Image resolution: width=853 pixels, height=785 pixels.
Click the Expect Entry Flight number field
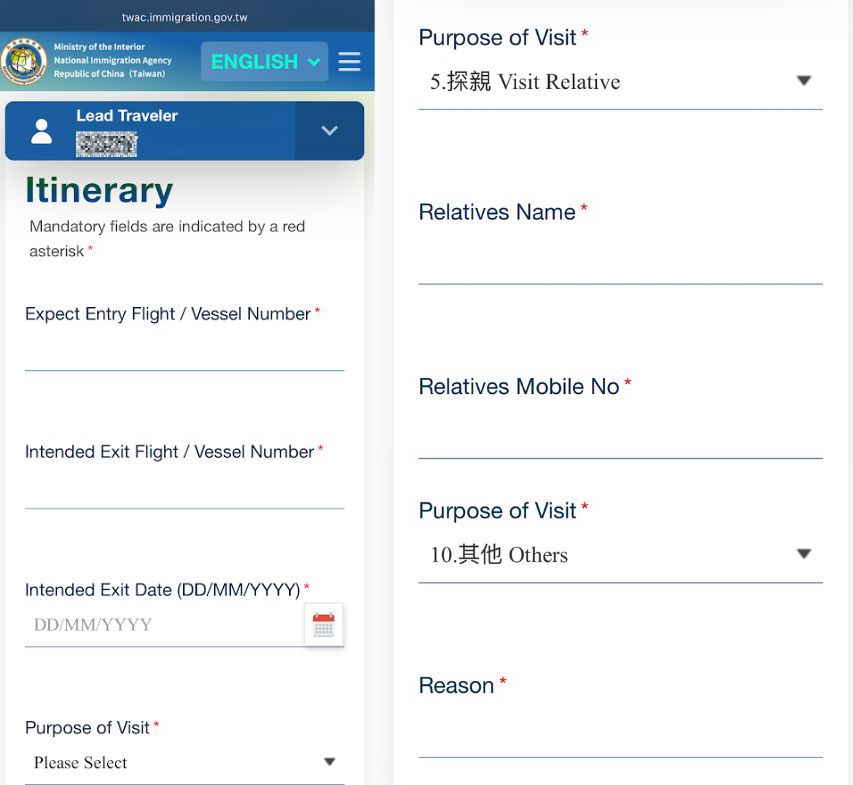[184, 353]
